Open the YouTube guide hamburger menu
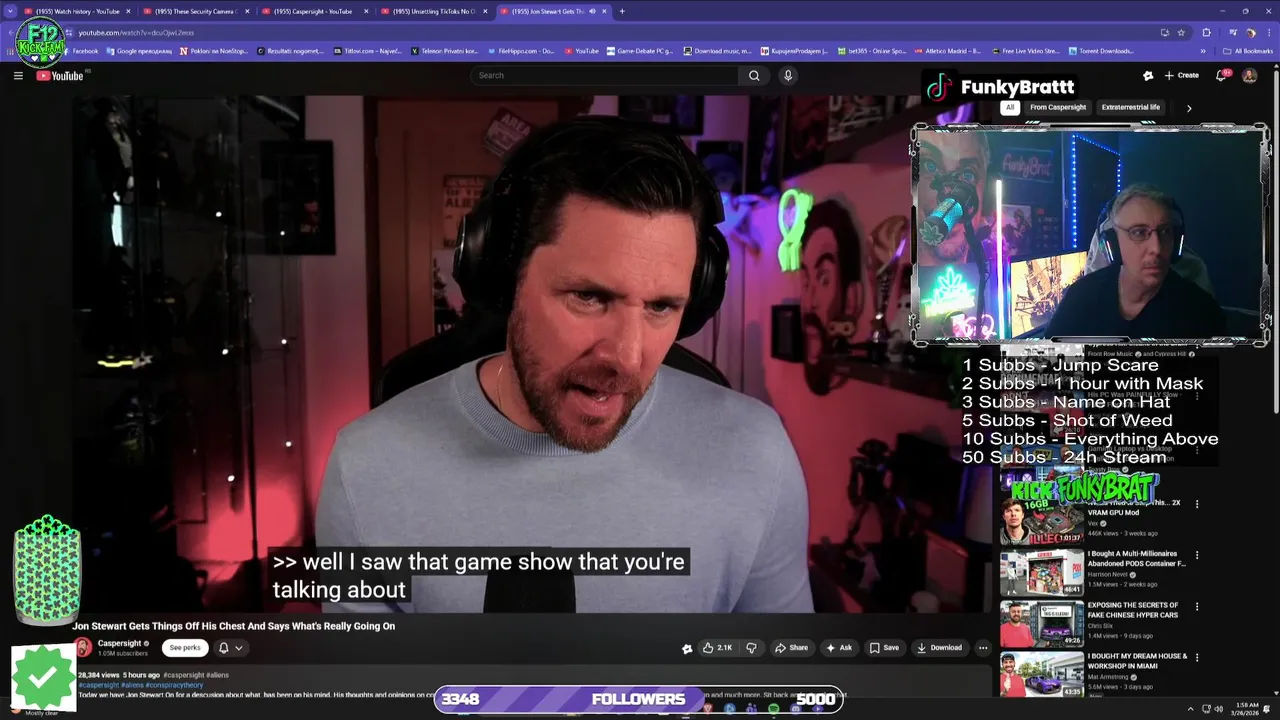 [18, 75]
